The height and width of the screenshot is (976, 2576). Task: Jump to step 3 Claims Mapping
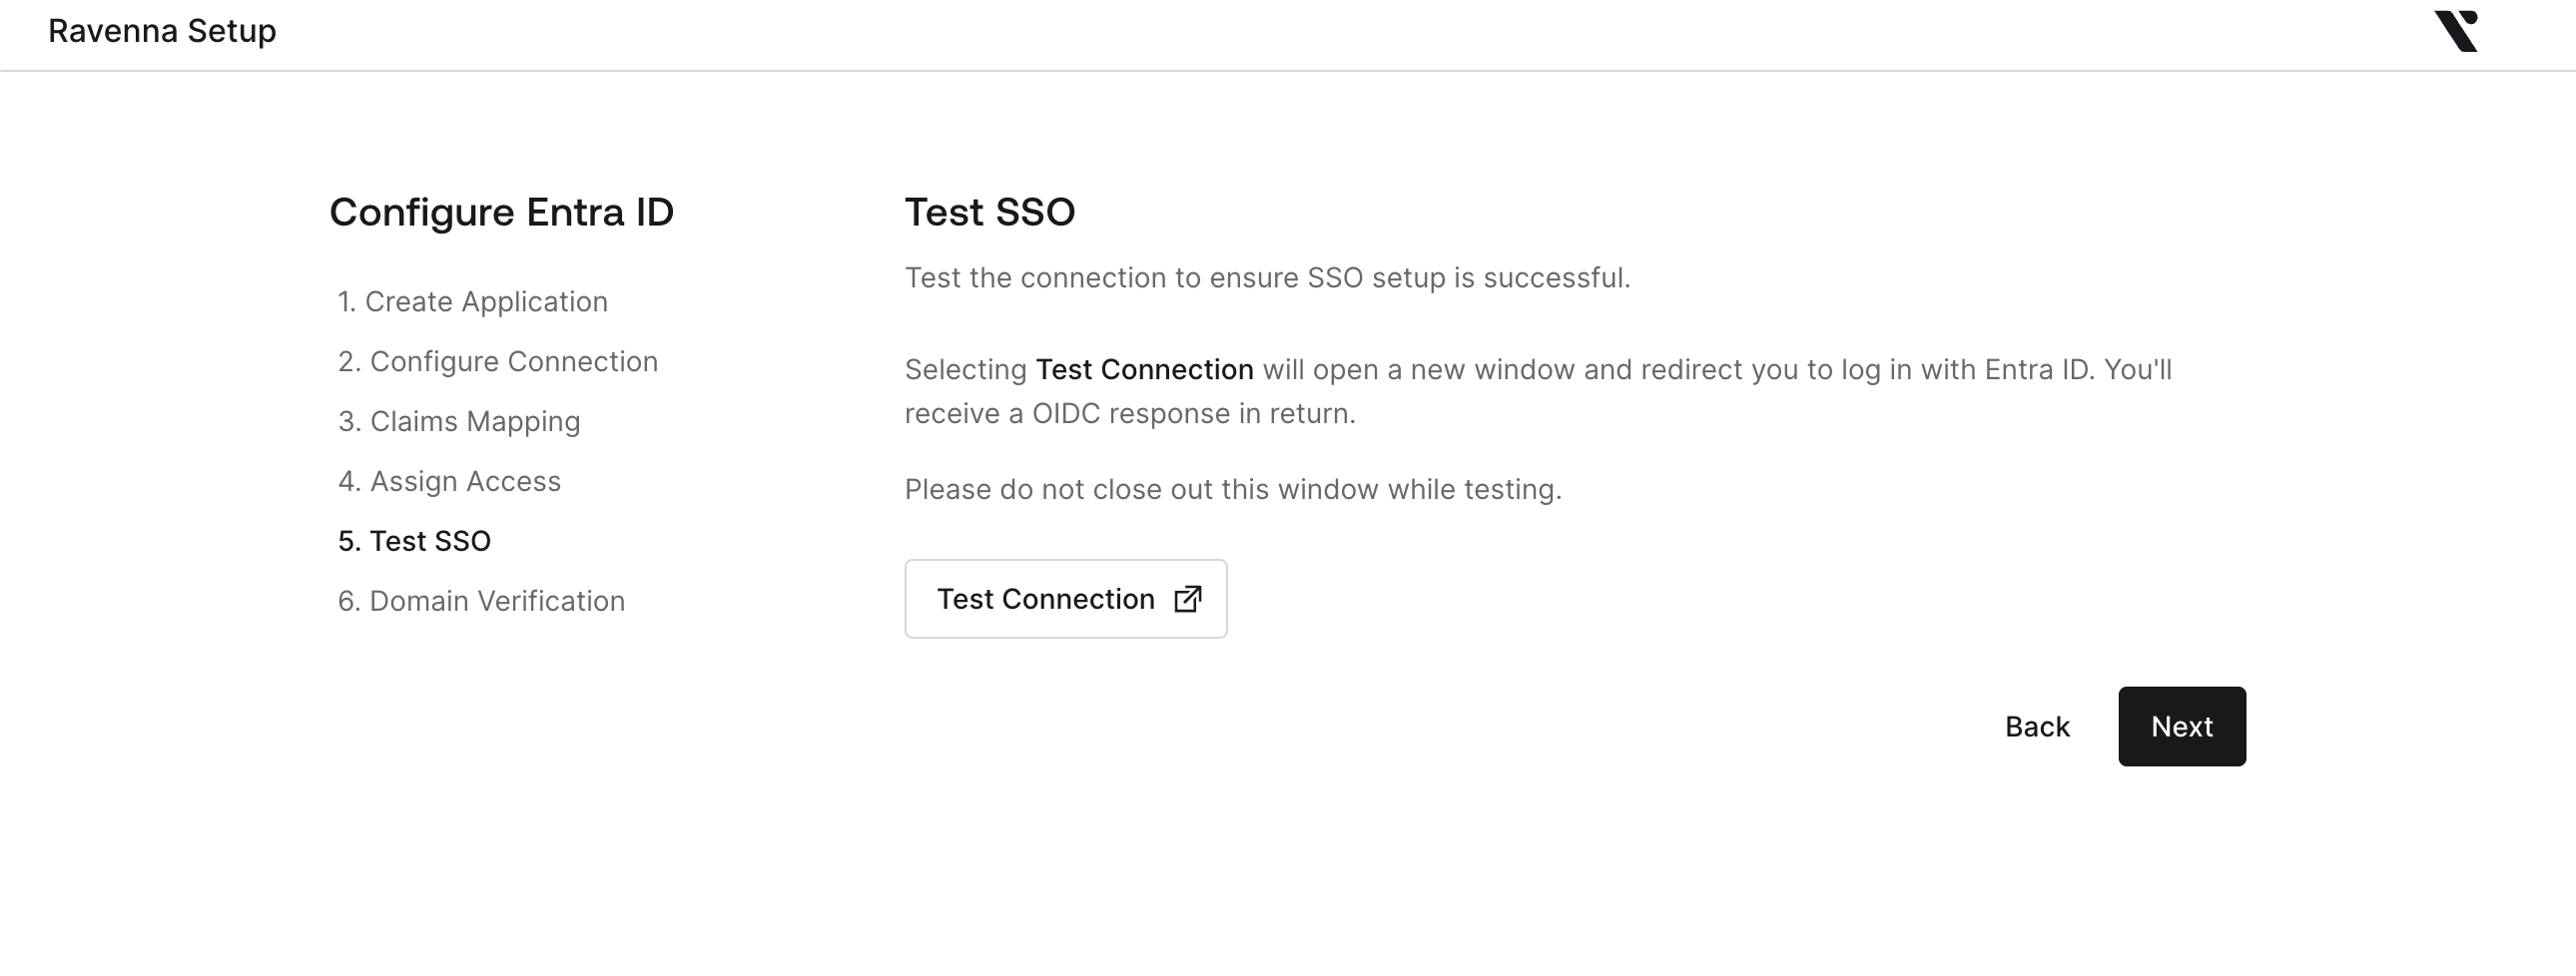[x=458, y=422]
